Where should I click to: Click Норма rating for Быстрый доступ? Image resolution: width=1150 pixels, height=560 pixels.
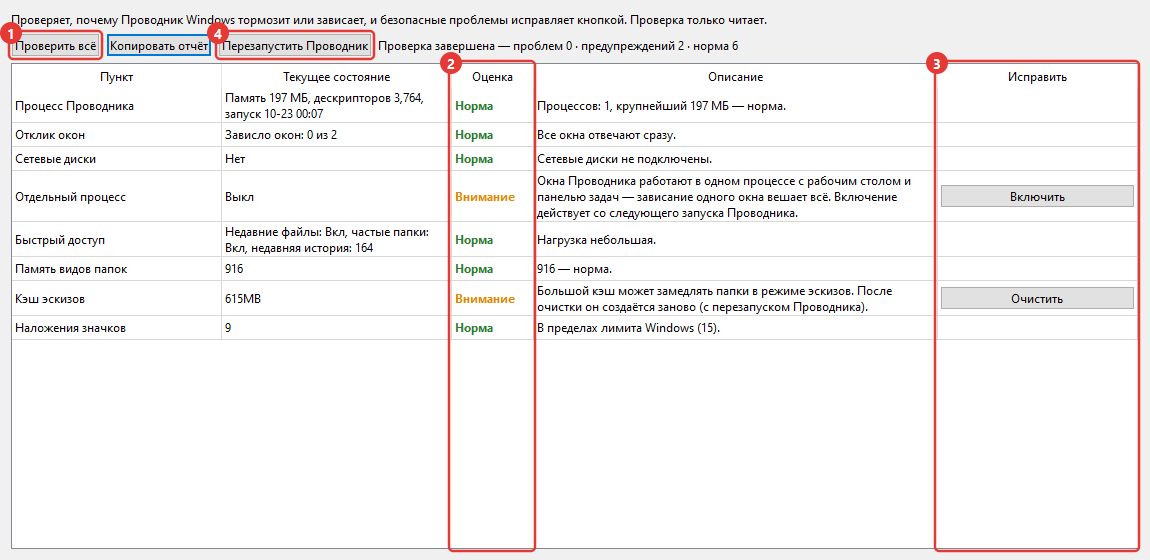click(x=475, y=240)
